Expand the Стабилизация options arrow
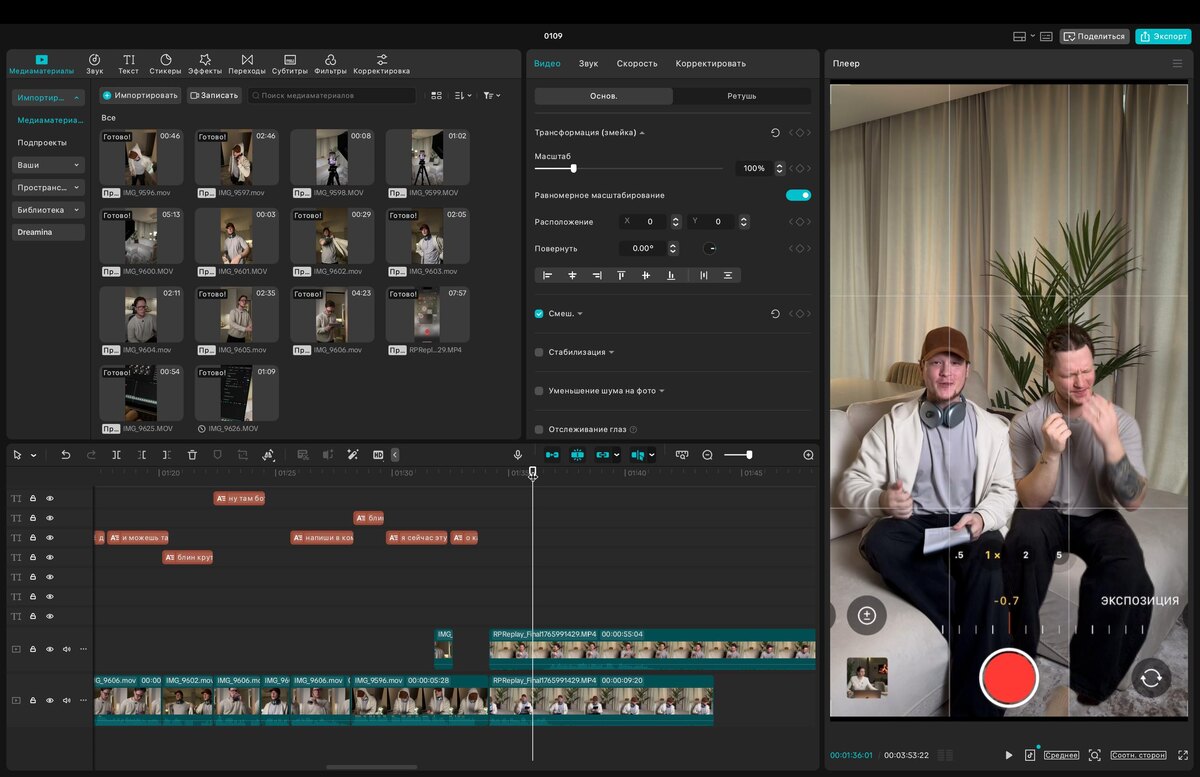Viewport: 1200px width, 777px height. pyautogui.click(x=611, y=352)
